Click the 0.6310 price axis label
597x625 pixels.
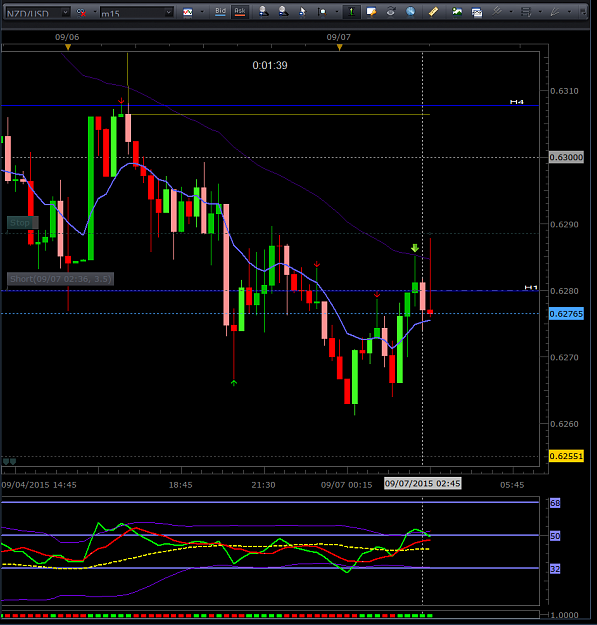(564, 91)
